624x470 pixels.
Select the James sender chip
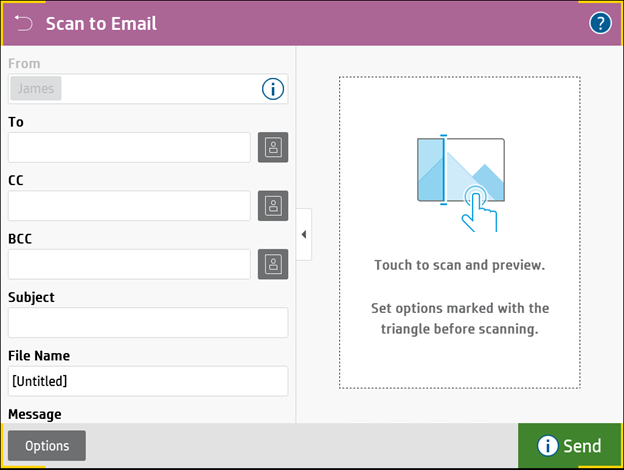(x=36, y=89)
